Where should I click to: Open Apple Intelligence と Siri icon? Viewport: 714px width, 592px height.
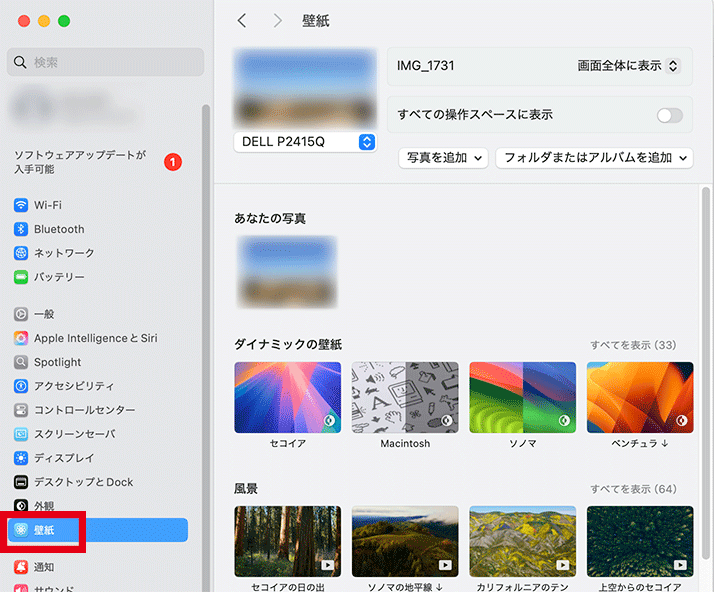pyautogui.click(x=20, y=338)
